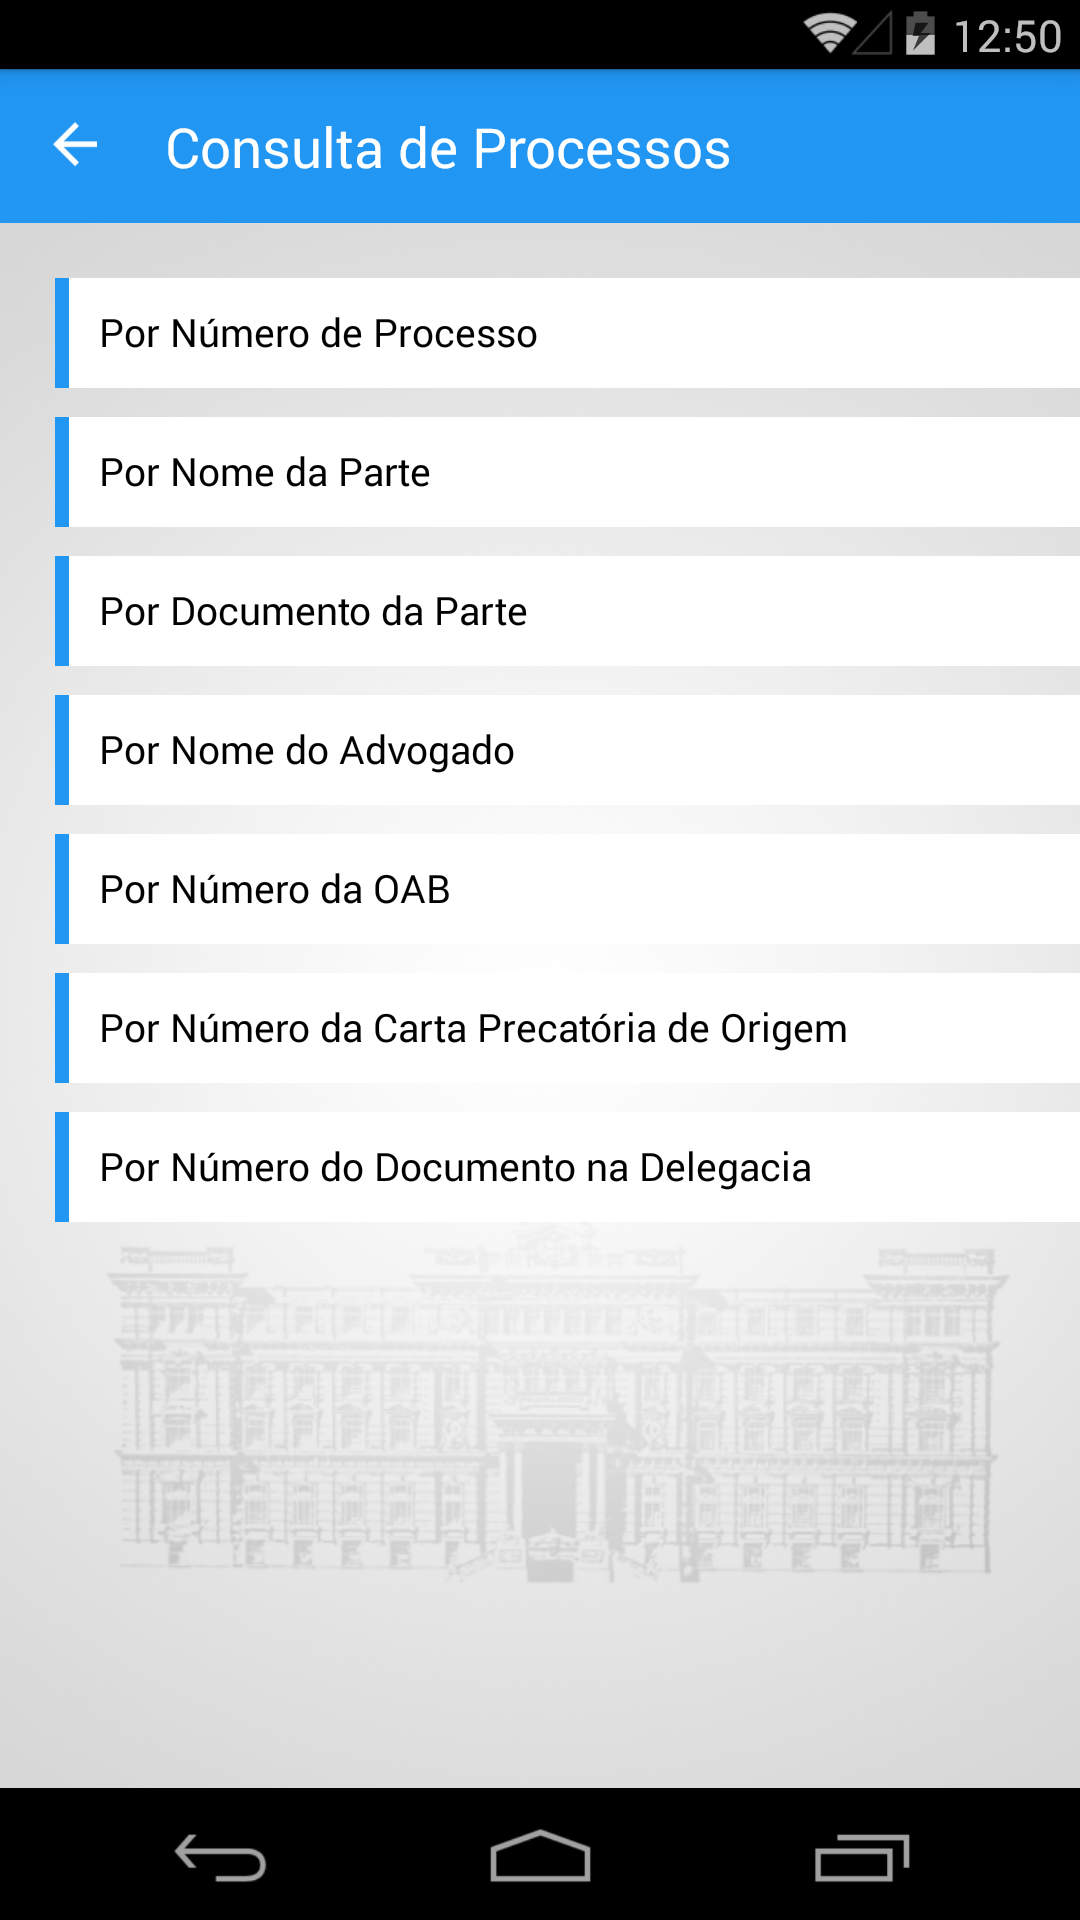Open Por Número da OAB search
This screenshot has width=1080, height=1920.
(570, 889)
